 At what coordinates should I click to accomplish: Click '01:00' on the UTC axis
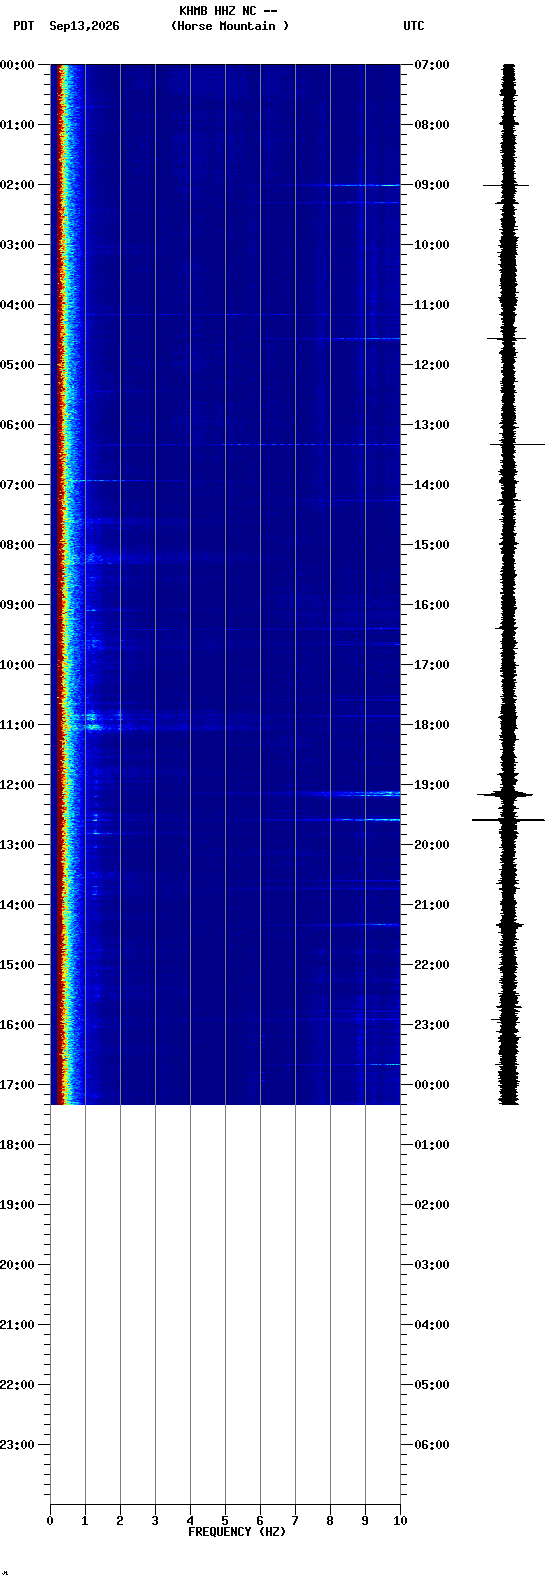coord(432,1145)
